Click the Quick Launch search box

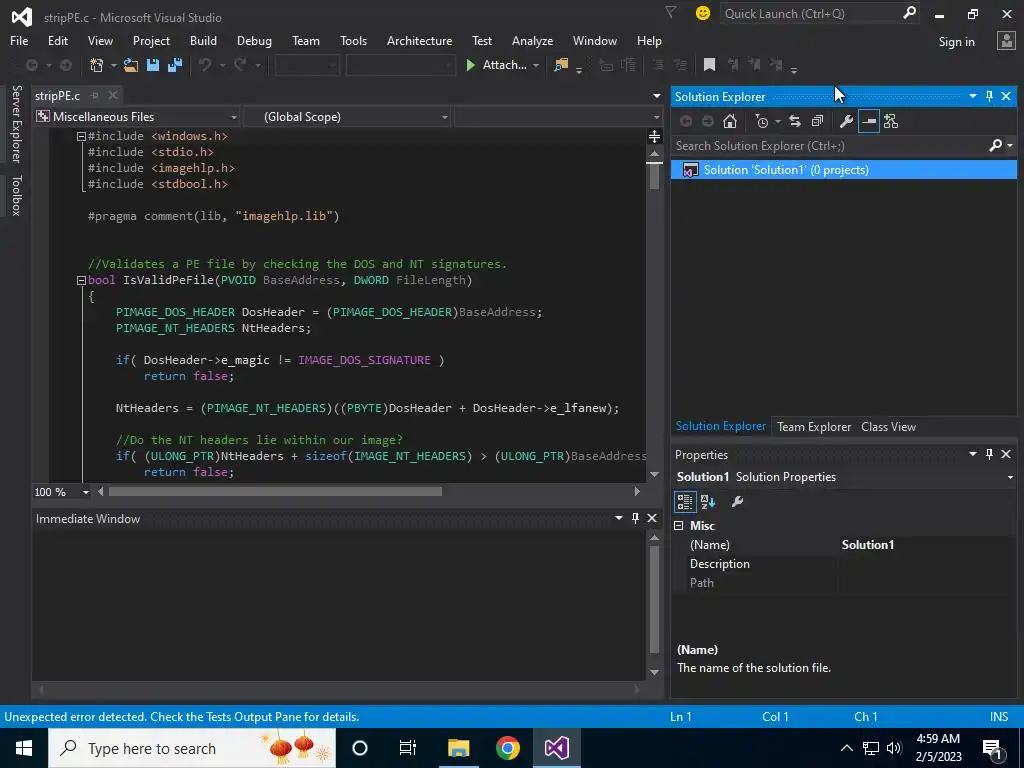pyautogui.click(x=810, y=14)
